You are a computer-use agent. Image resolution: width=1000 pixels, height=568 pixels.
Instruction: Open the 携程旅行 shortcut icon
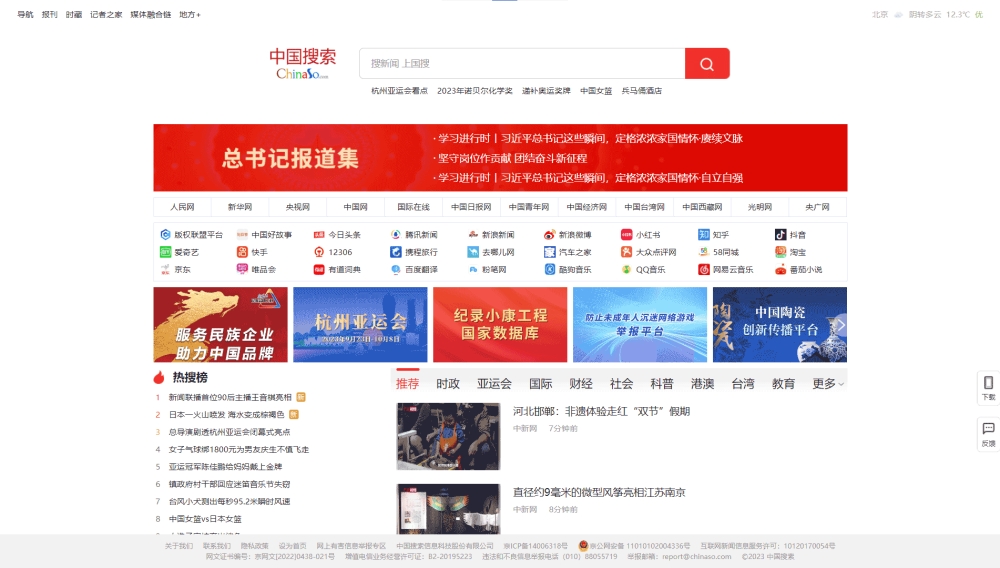click(395, 252)
